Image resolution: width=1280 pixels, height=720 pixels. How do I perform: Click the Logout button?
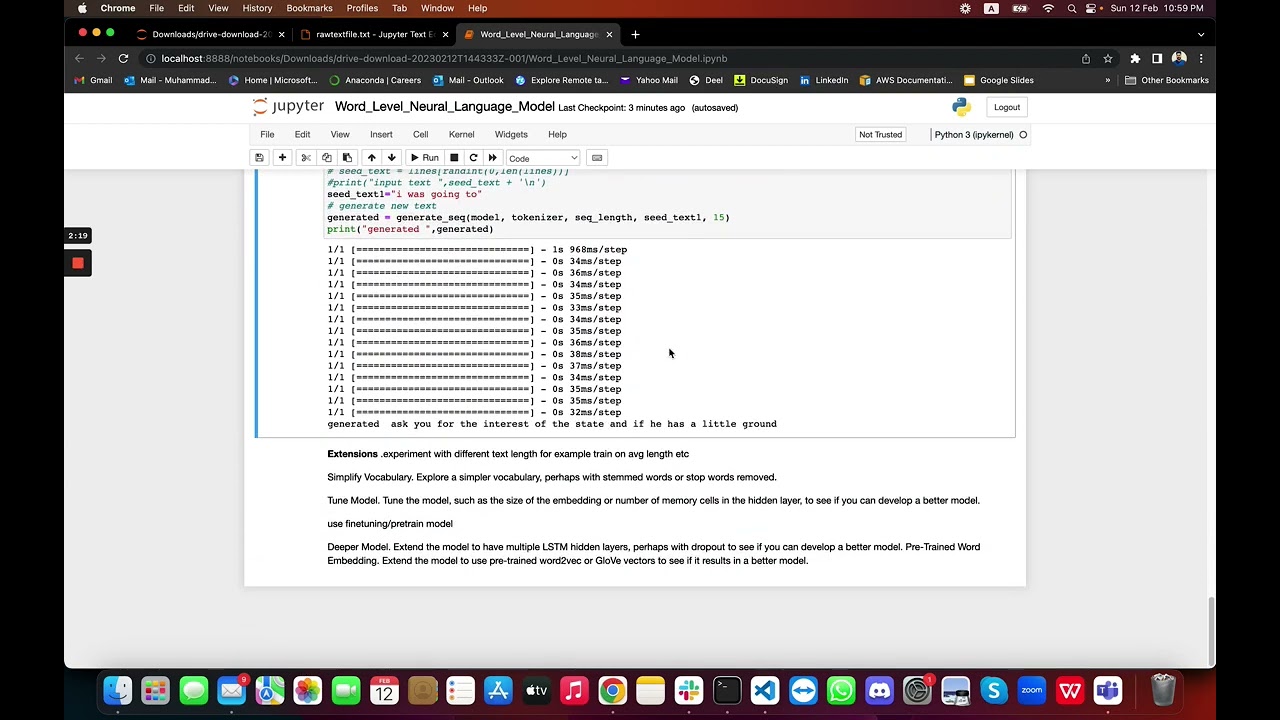1007,107
